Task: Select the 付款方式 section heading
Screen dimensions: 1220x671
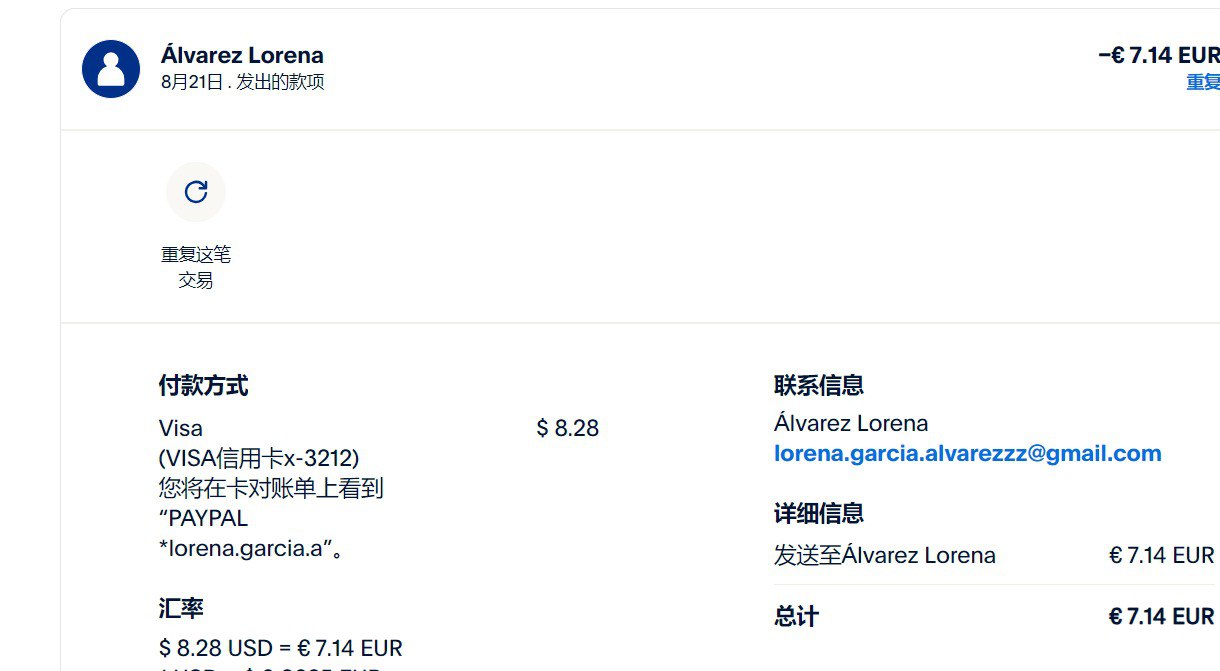Action: click(x=203, y=385)
